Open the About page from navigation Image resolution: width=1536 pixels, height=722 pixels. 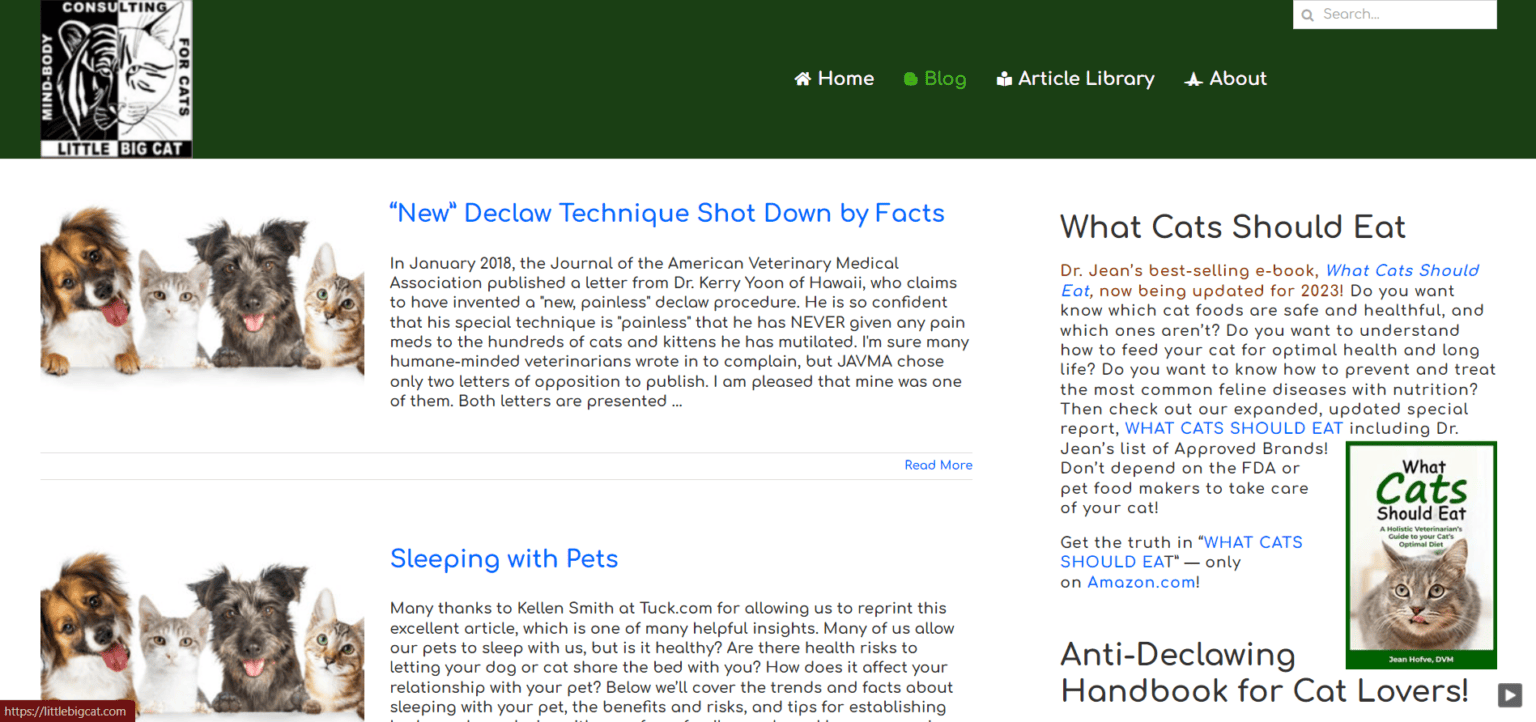coord(1238,78)
